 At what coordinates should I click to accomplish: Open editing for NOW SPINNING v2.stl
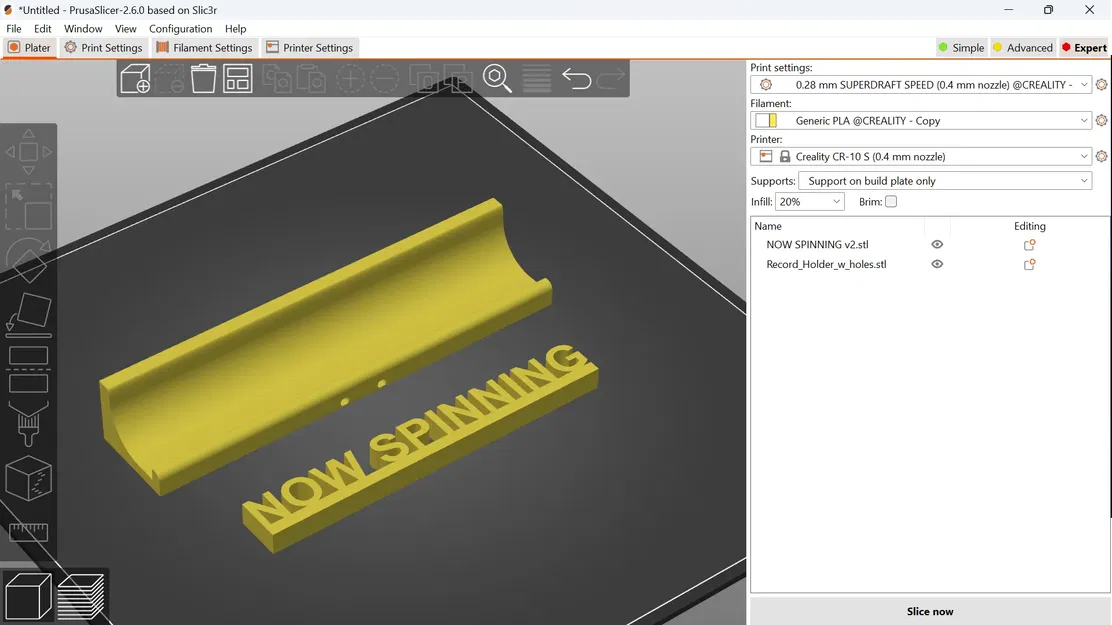coord(1029,245)
